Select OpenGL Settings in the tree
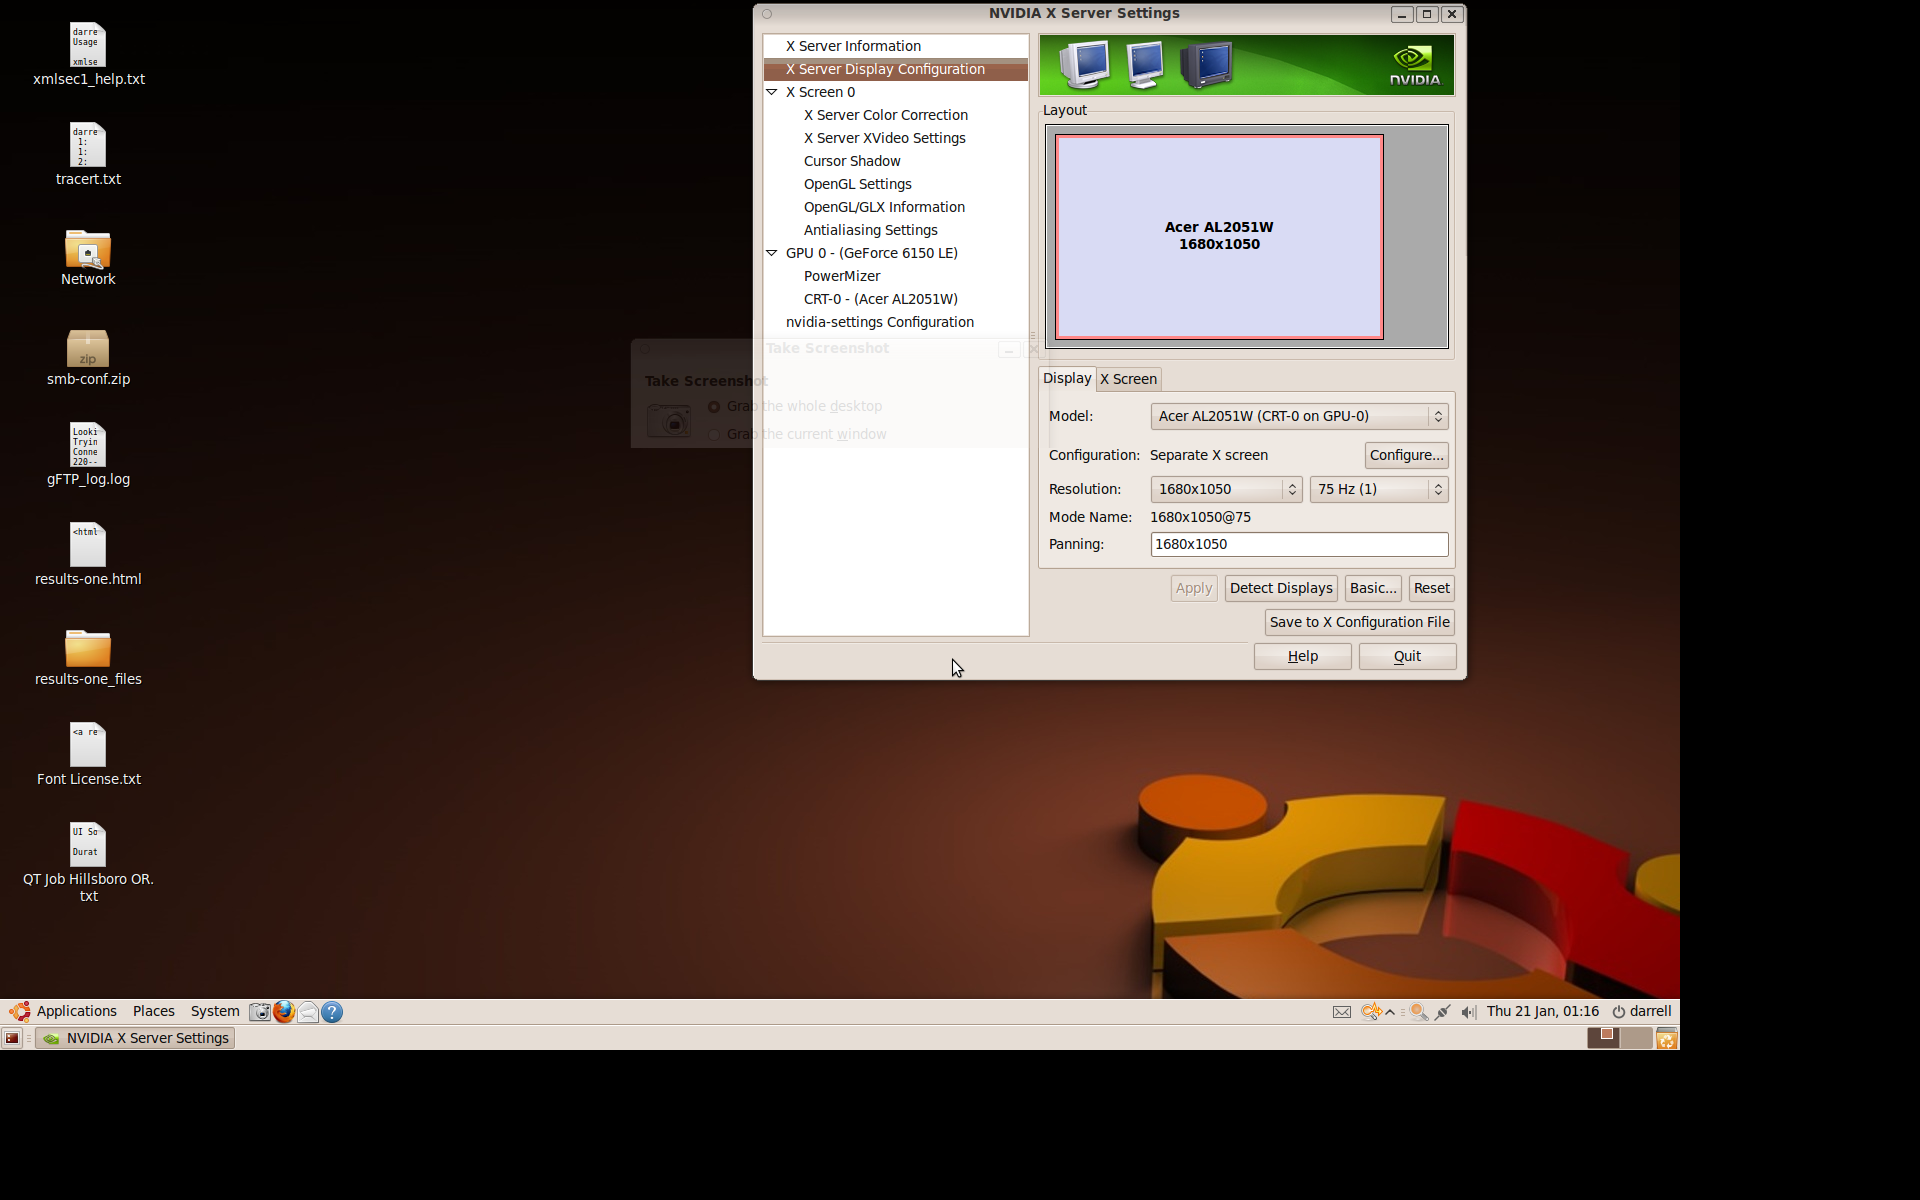 coord(857,184)
